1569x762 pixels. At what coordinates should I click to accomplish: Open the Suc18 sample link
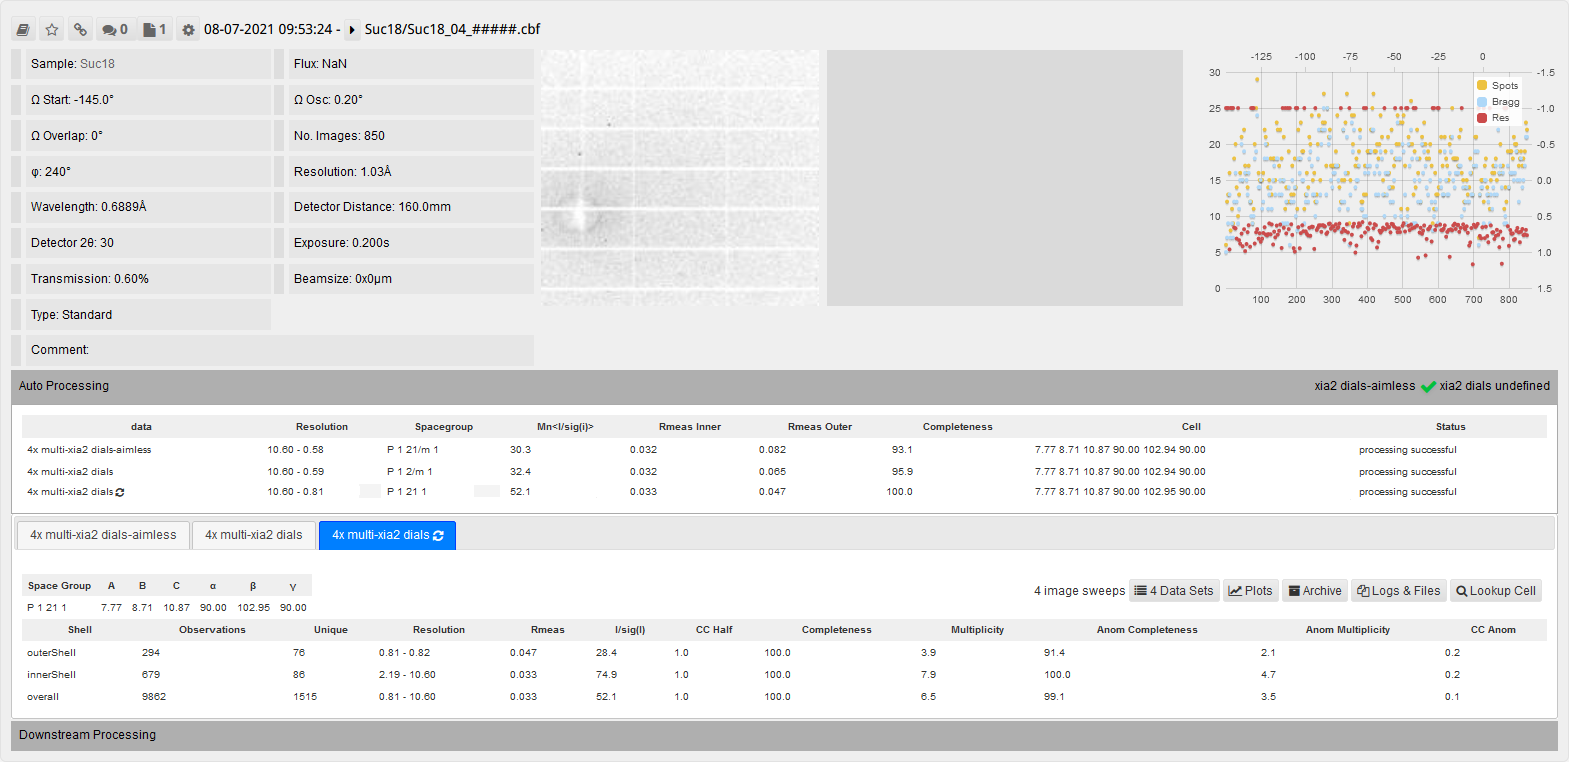[97, 64]
